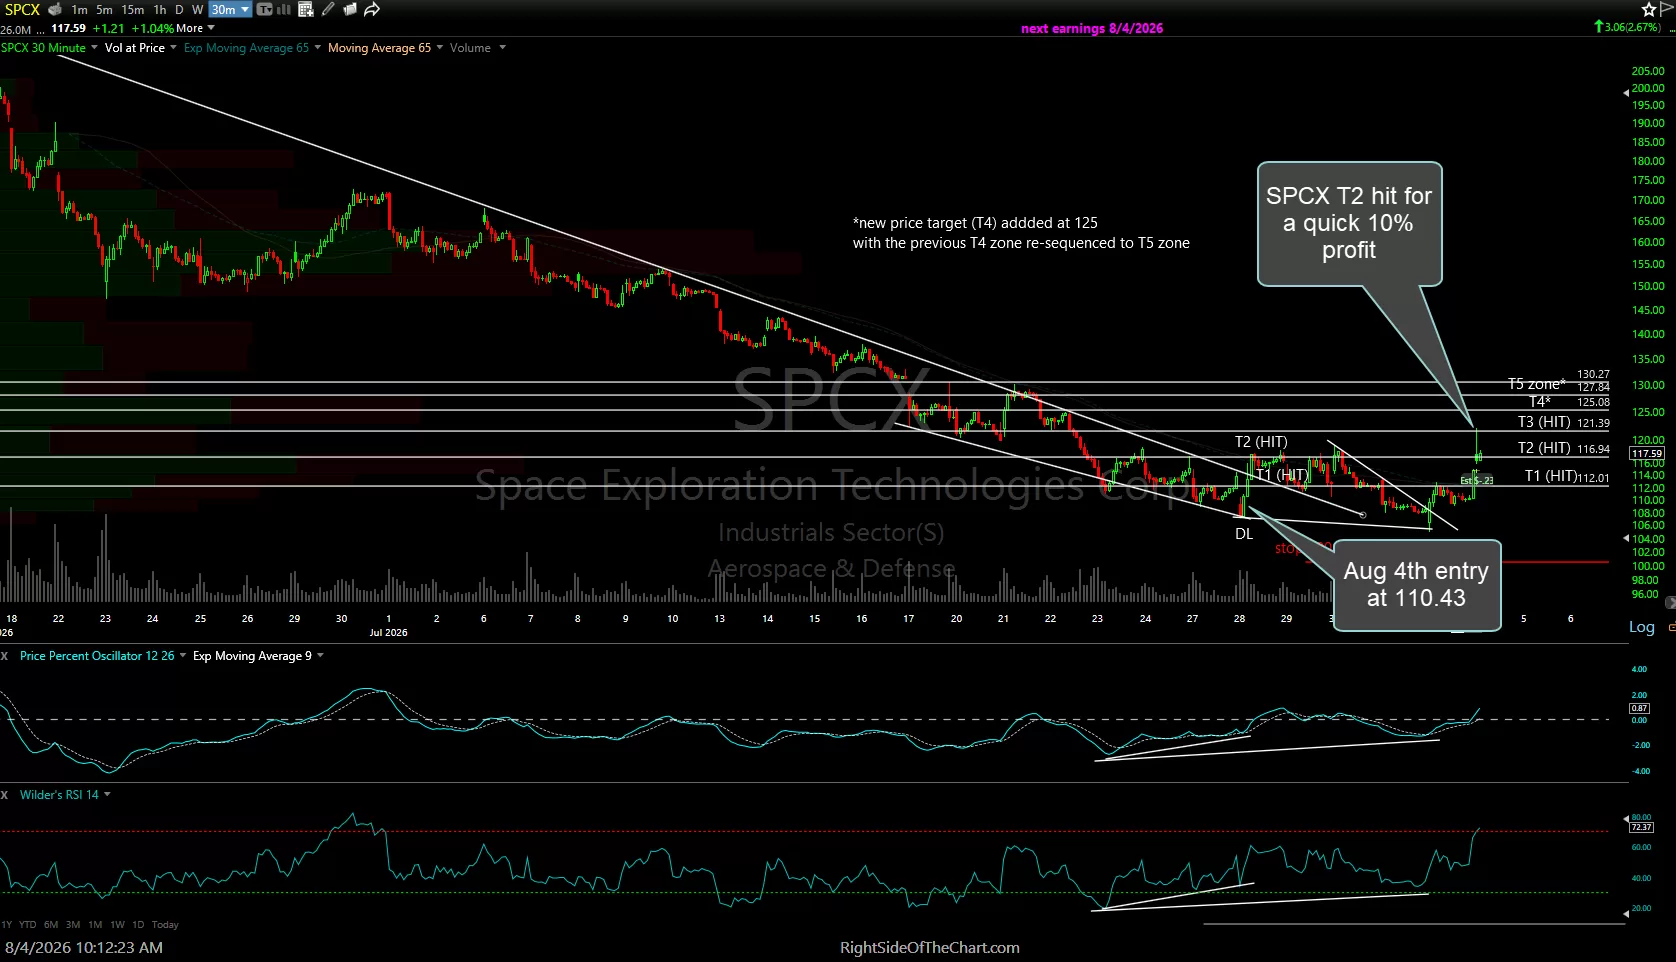Click the +1.04% percent change value
The width and height of the screenshot is (1676, 962).
[153, 28]
